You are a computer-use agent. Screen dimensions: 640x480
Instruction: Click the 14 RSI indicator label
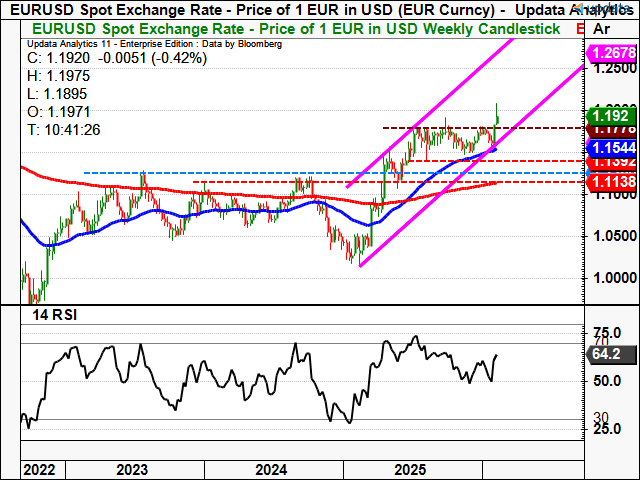point(56,316)
